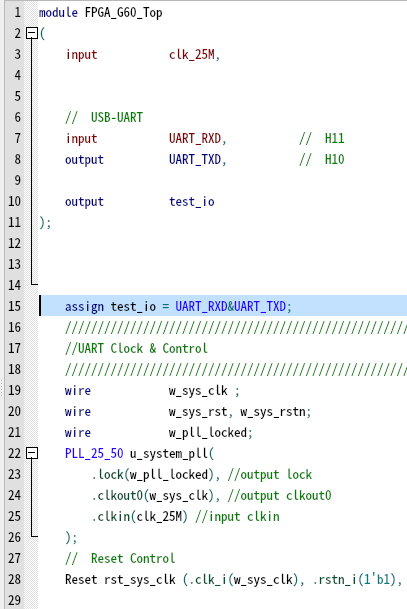Select test_io output port on line 10
407x609 pixels.
tap(192, 202)
